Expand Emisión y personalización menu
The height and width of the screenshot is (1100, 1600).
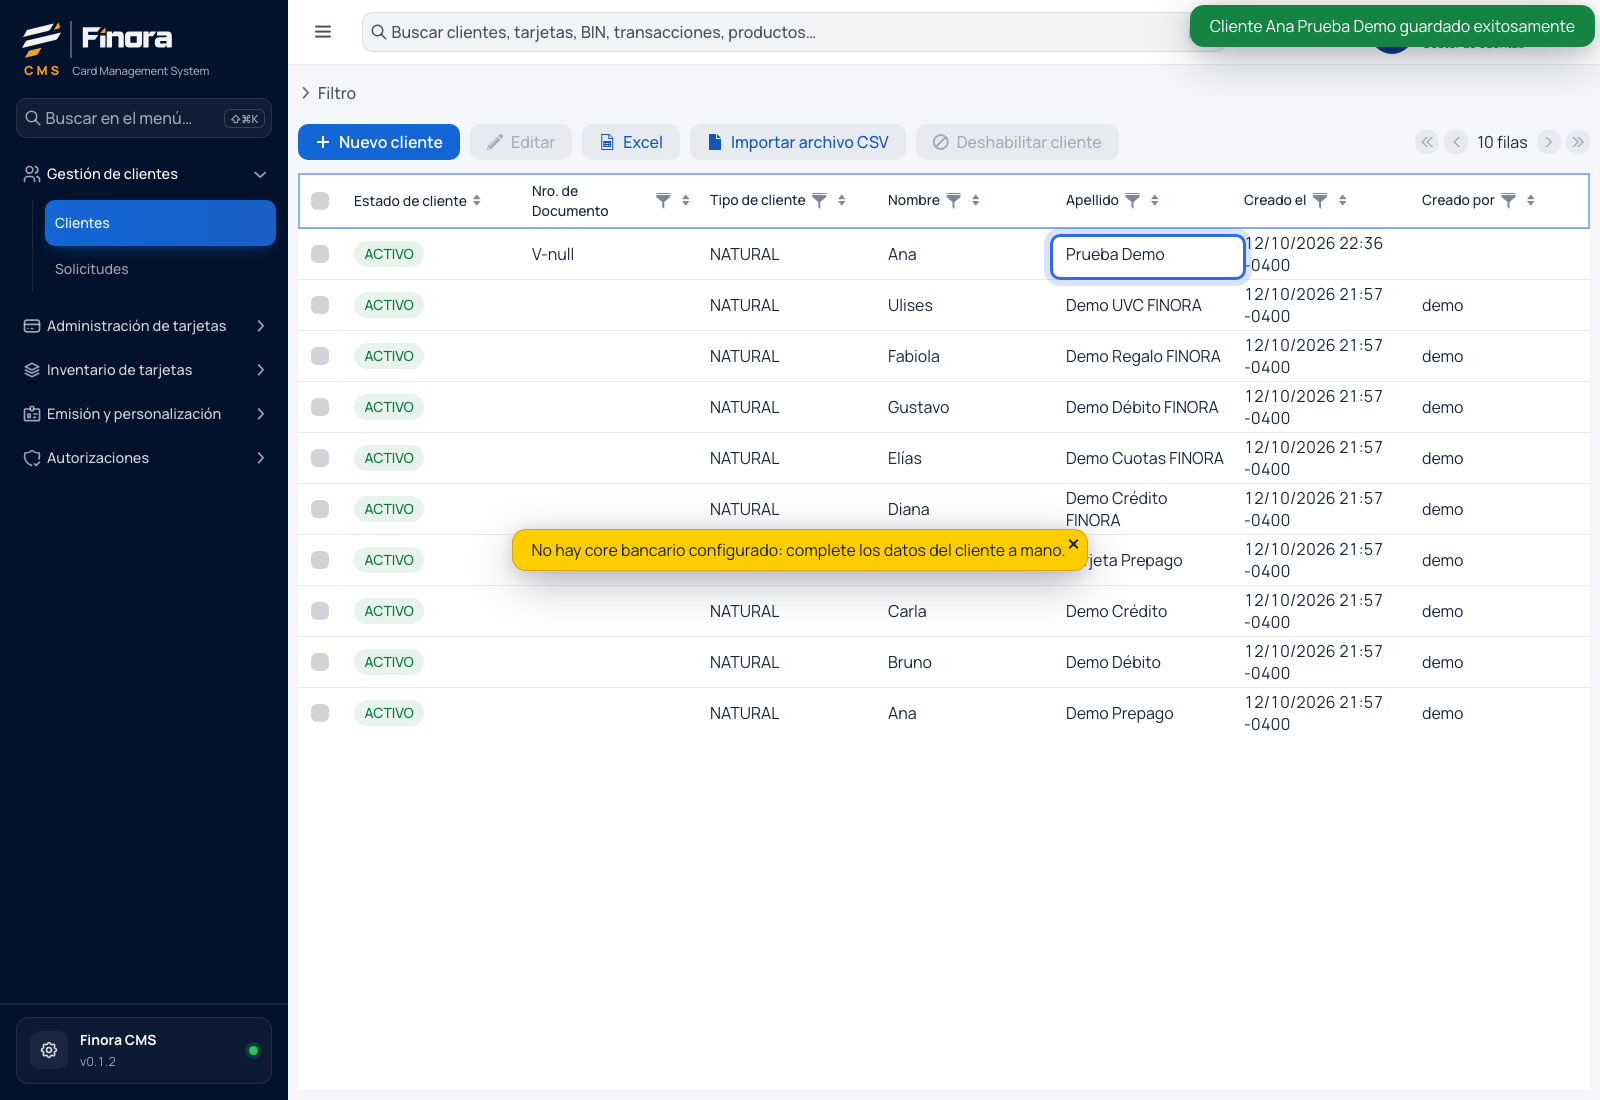144,414
